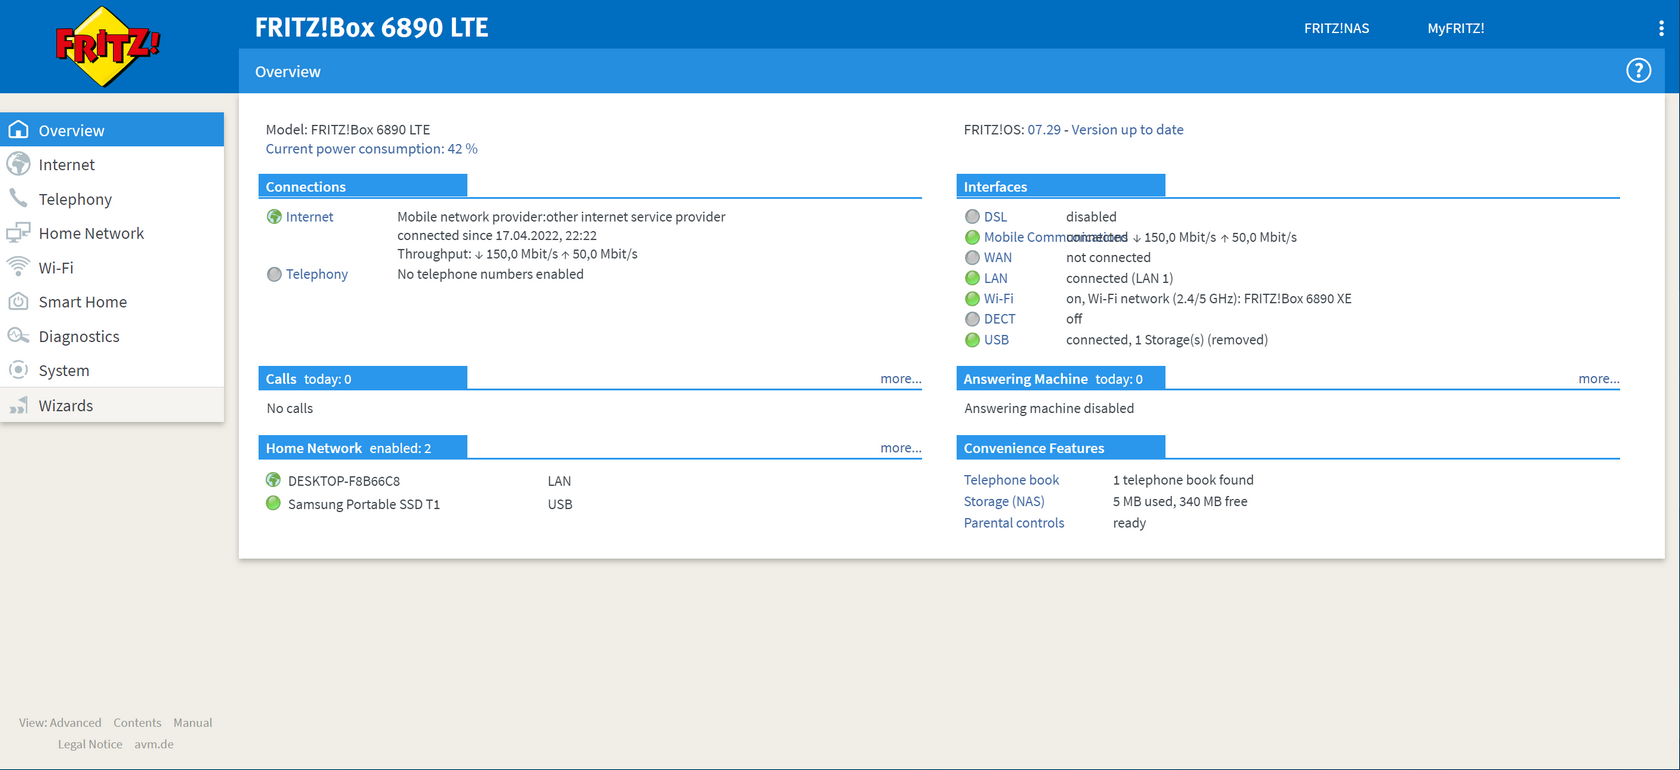Click the Overview house icon in sidebar
Viewport: 1680px width, 770px height.
(18, 130)
